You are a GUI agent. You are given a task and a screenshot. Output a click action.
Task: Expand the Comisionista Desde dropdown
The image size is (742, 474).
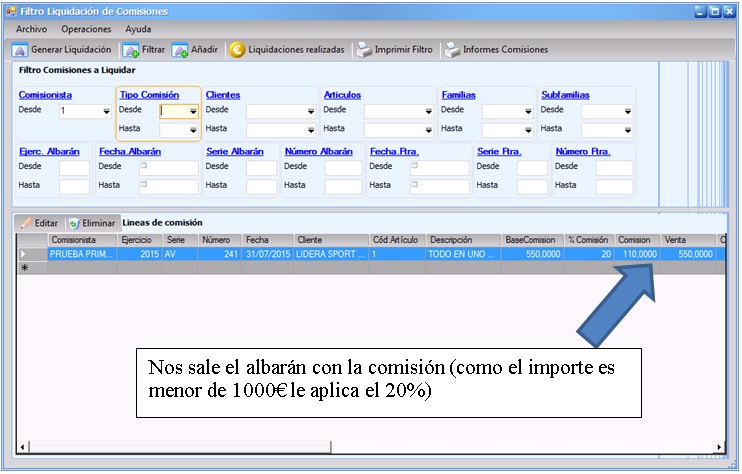coord(105,112)
